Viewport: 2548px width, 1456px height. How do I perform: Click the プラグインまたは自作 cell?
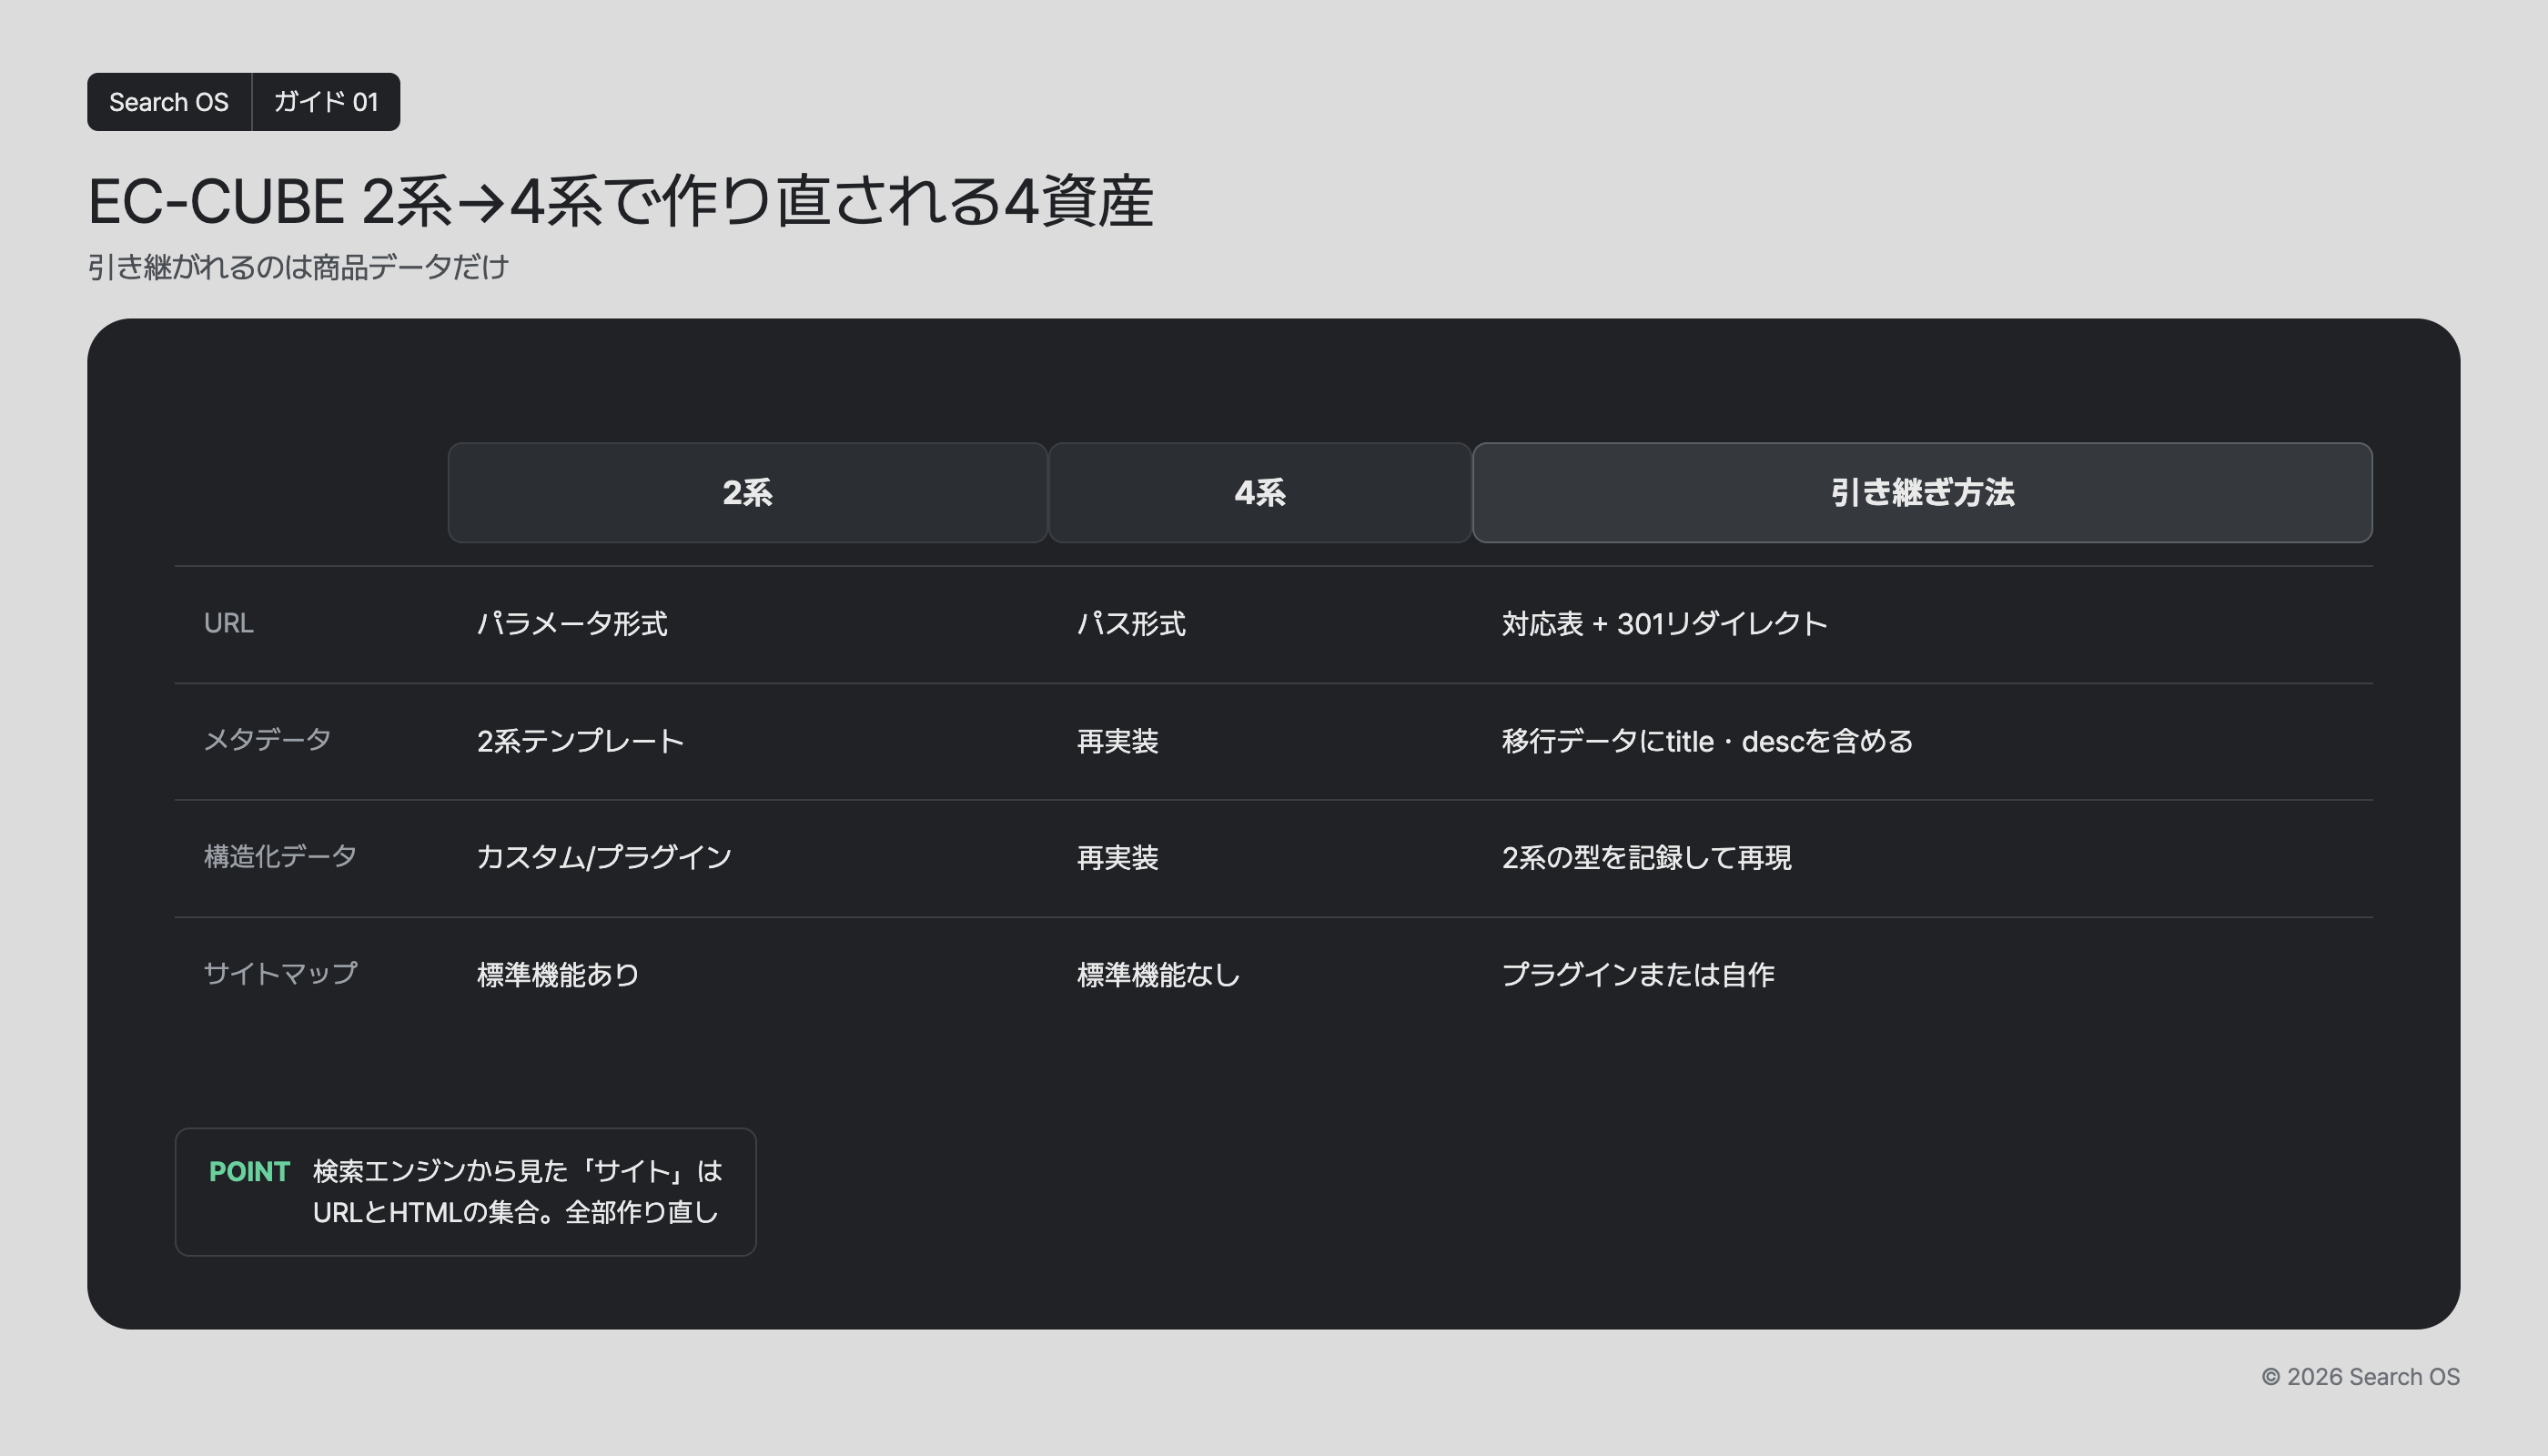(1638, 975)
